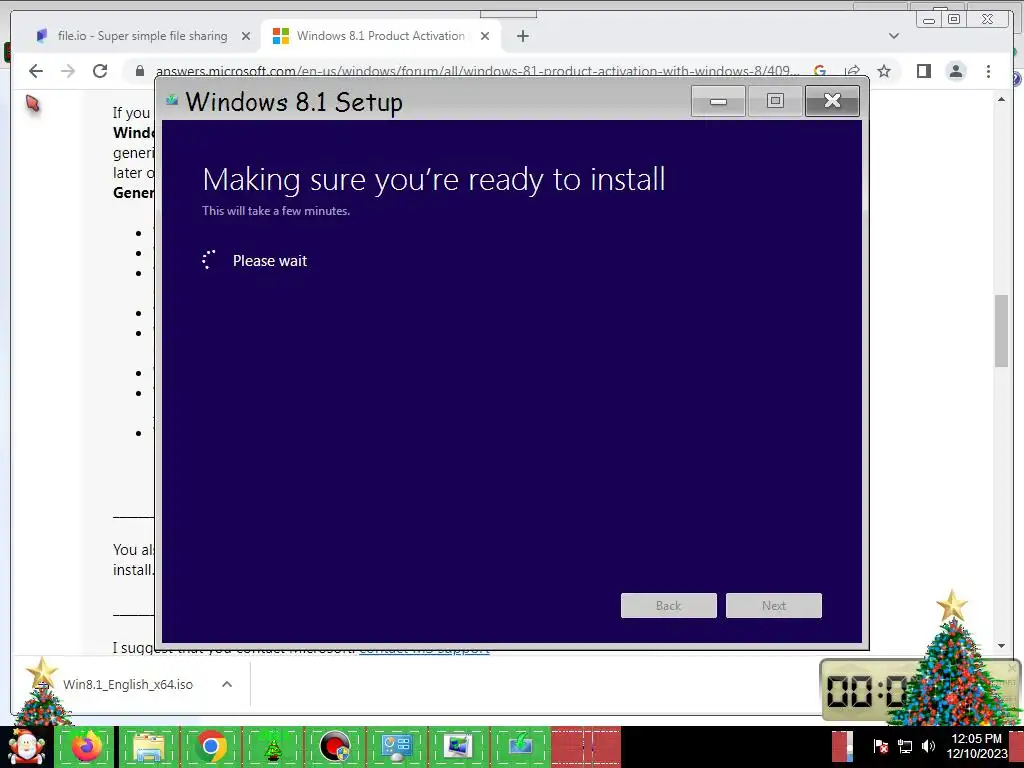This screenshot has width=1024, height=768.
Task: Expand the Win8.1_English_x64.iso download options chevron
Action: [x=227, y=684]
